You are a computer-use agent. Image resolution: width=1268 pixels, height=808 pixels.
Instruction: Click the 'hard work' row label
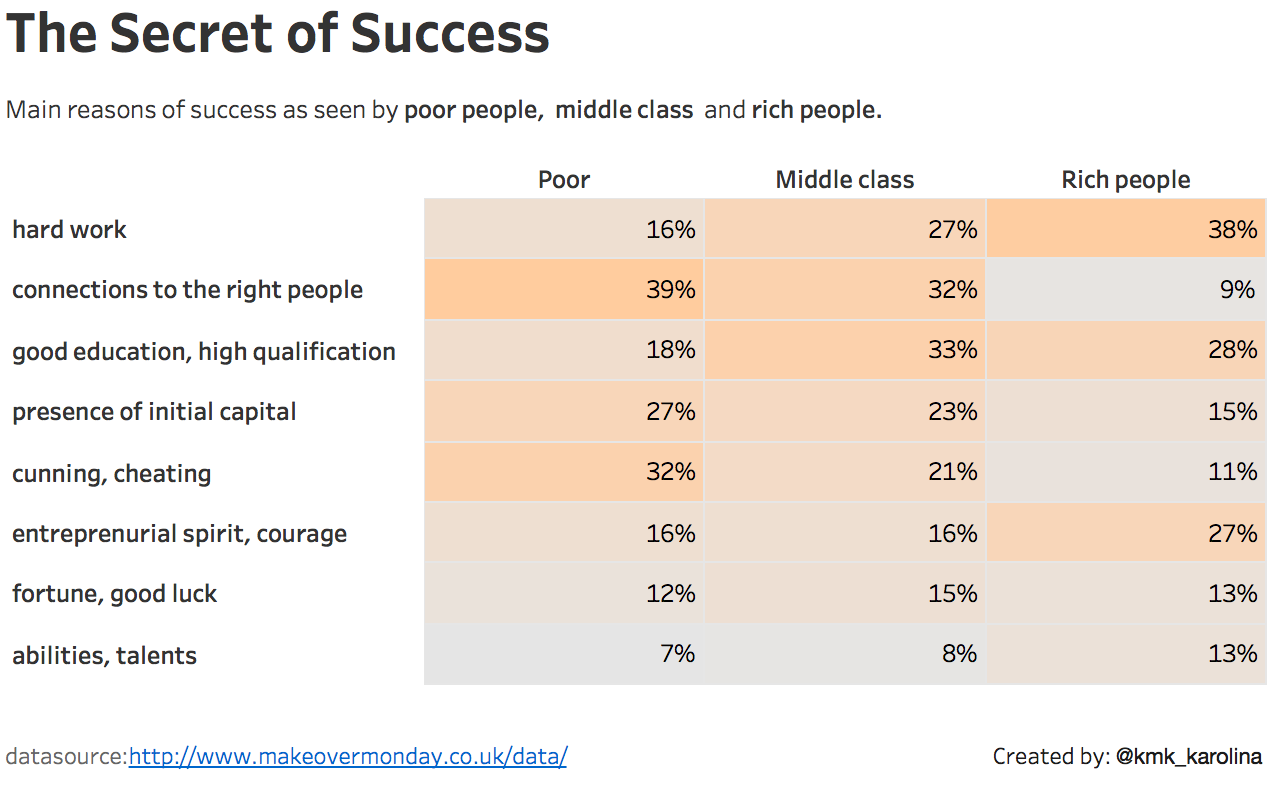[70, 230]
